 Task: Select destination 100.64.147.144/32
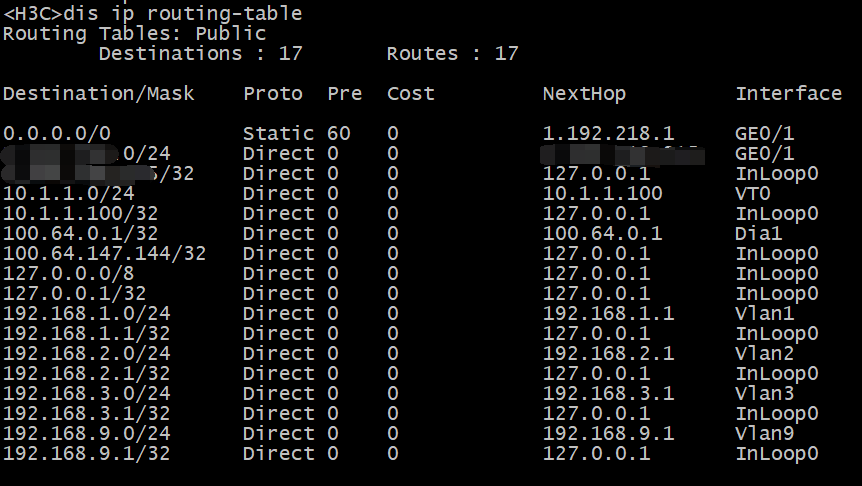[x=104, y=253]
